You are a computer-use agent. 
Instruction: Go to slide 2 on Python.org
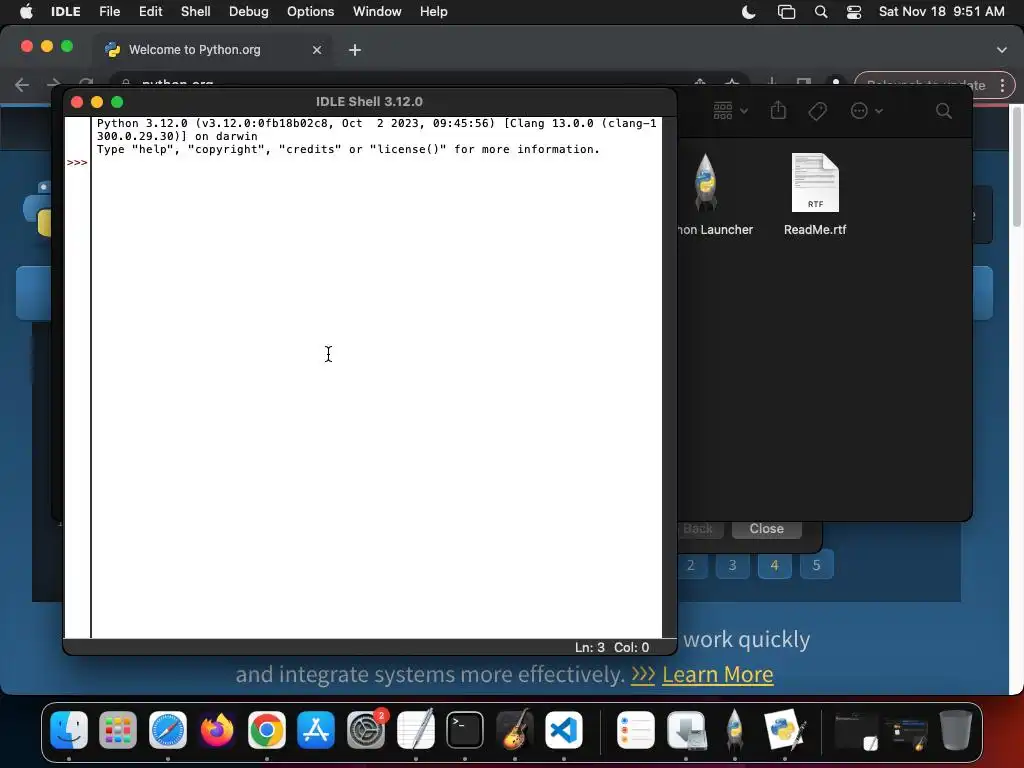pos(690,566)
